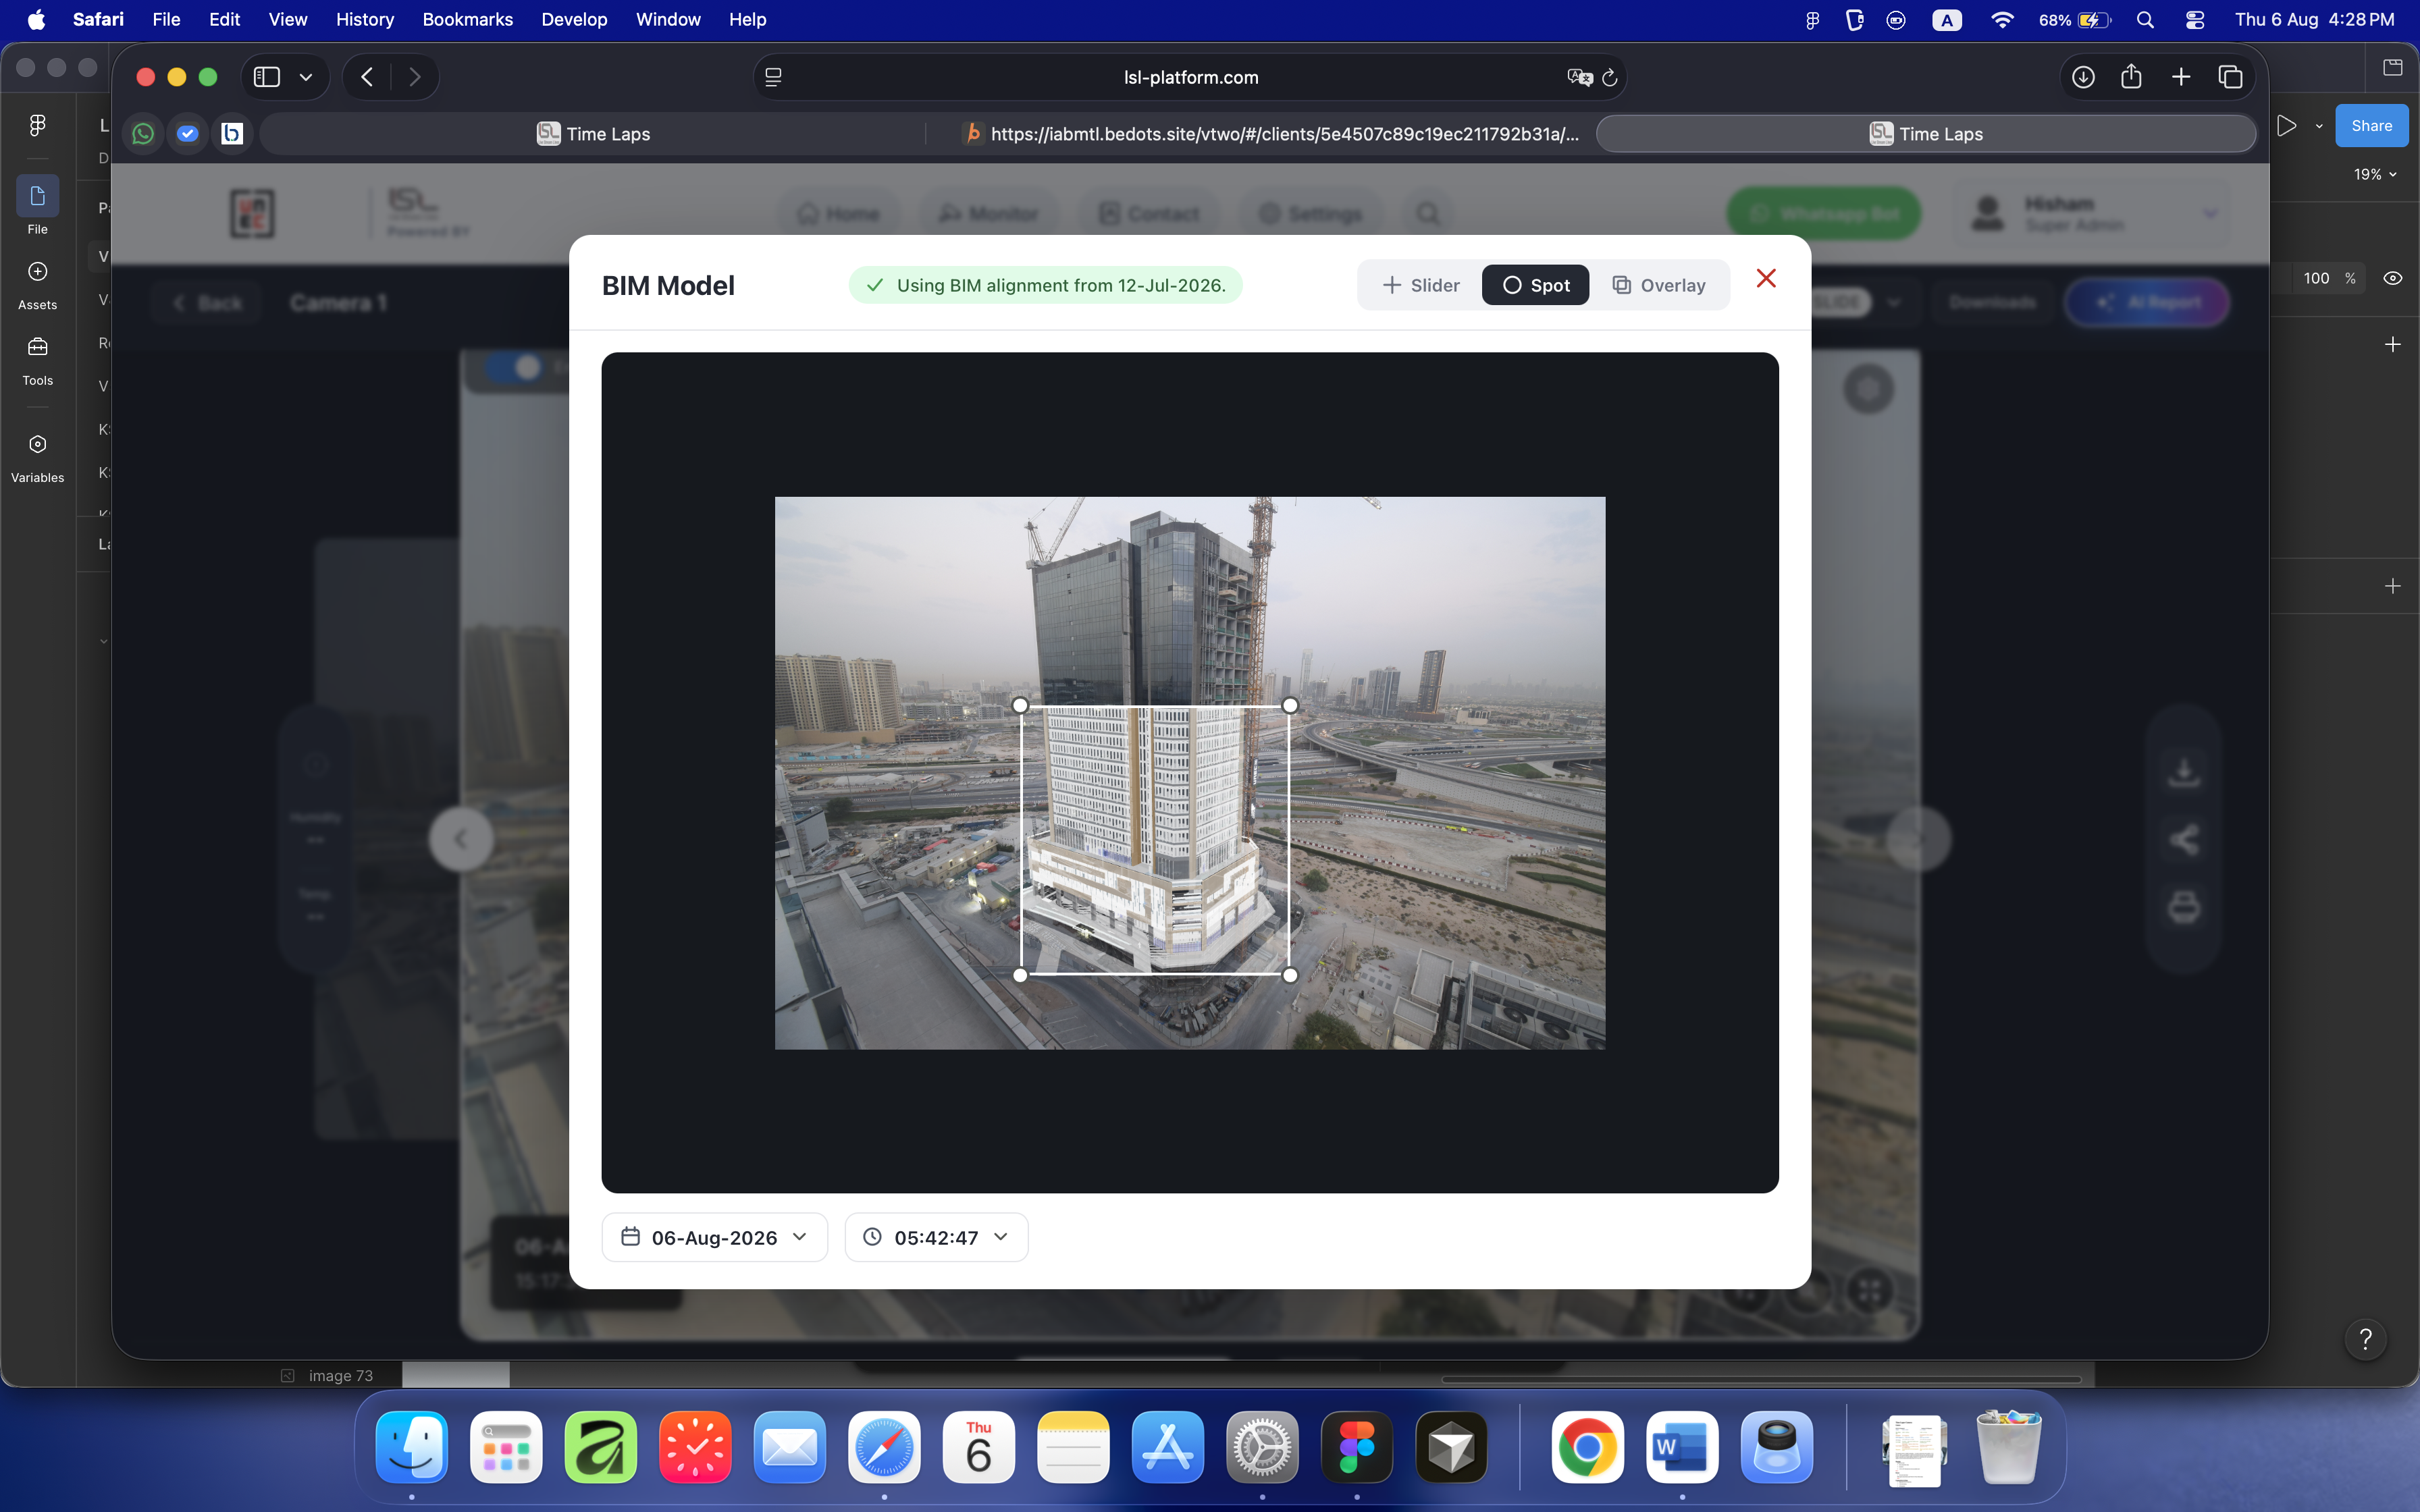Viewport: 2420px width, 1512px height.
Task: Click Figma's present play icon
Action: pos(2286,125)
